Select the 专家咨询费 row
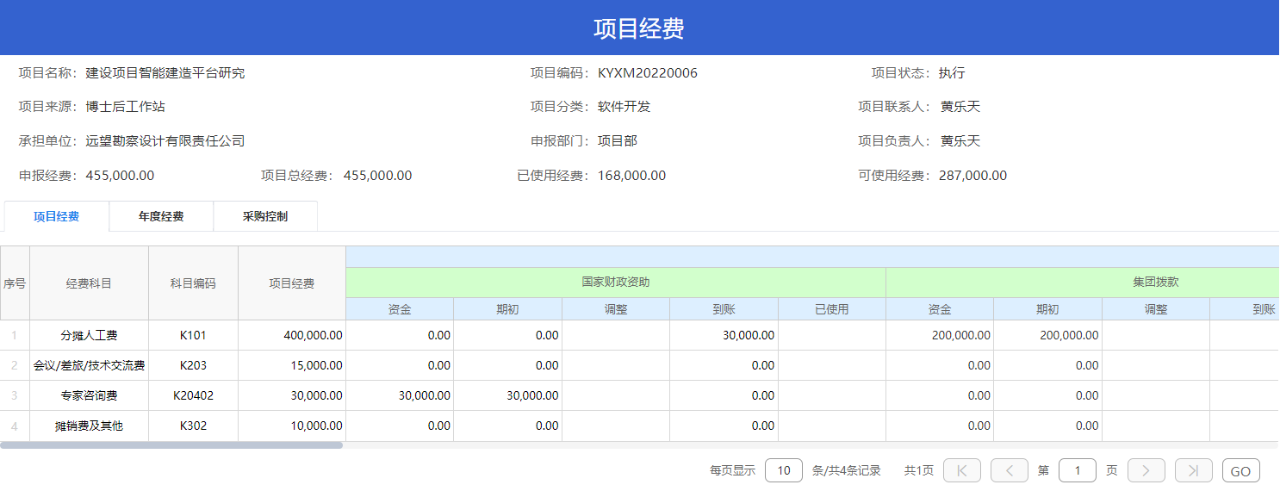 click(640, 395)
